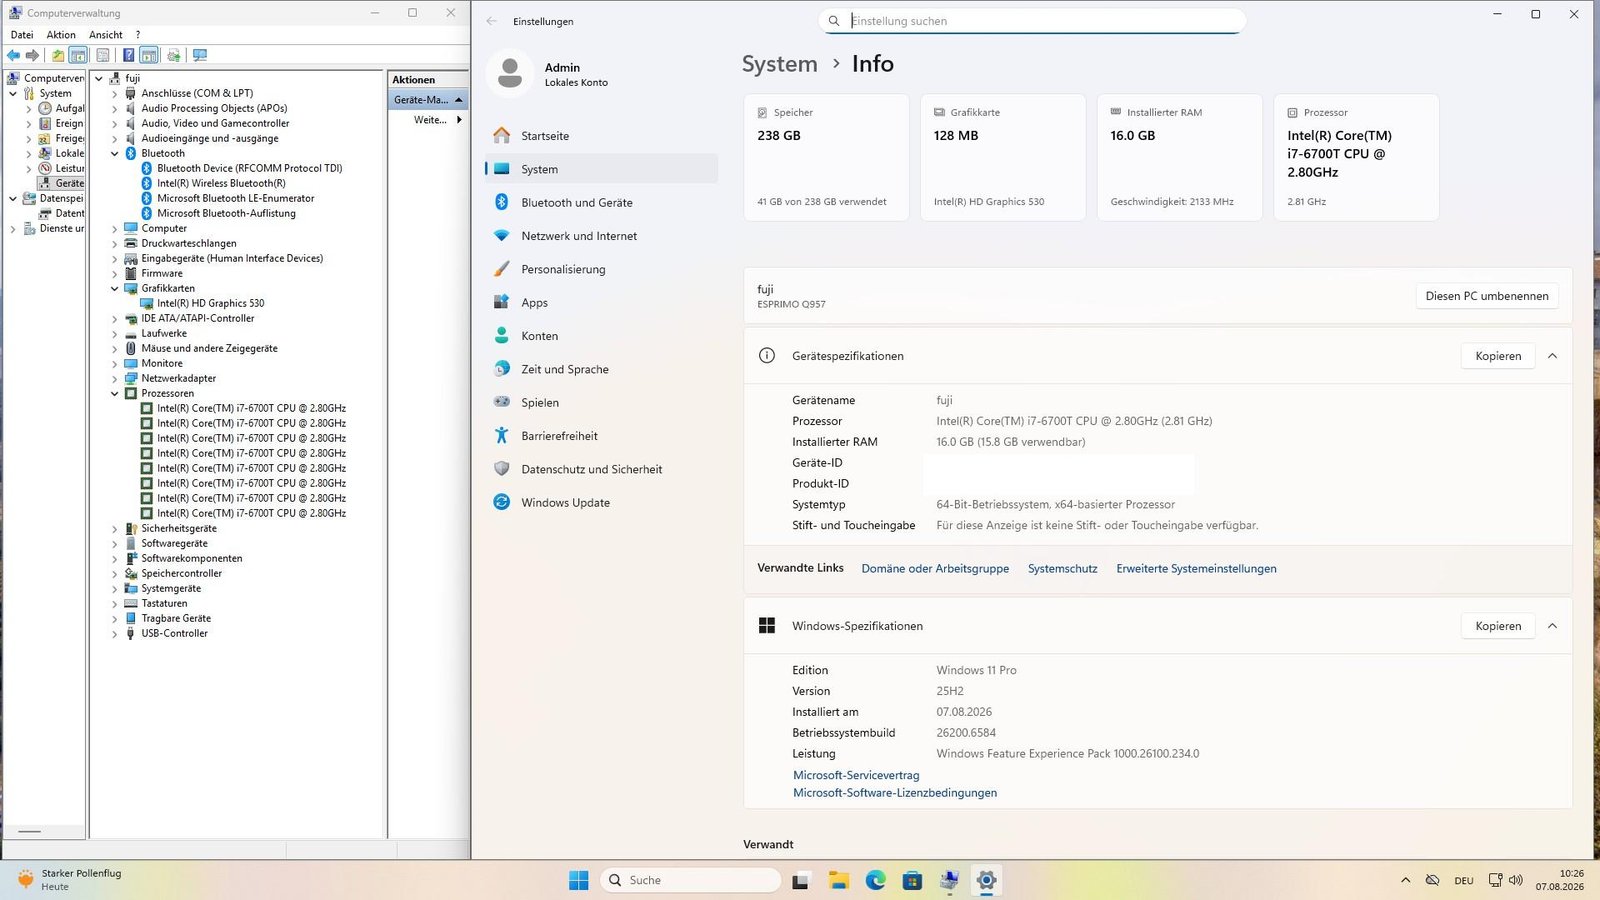Click the blue back arrow in Computerverwaltung toolbar

coord(13,55)
